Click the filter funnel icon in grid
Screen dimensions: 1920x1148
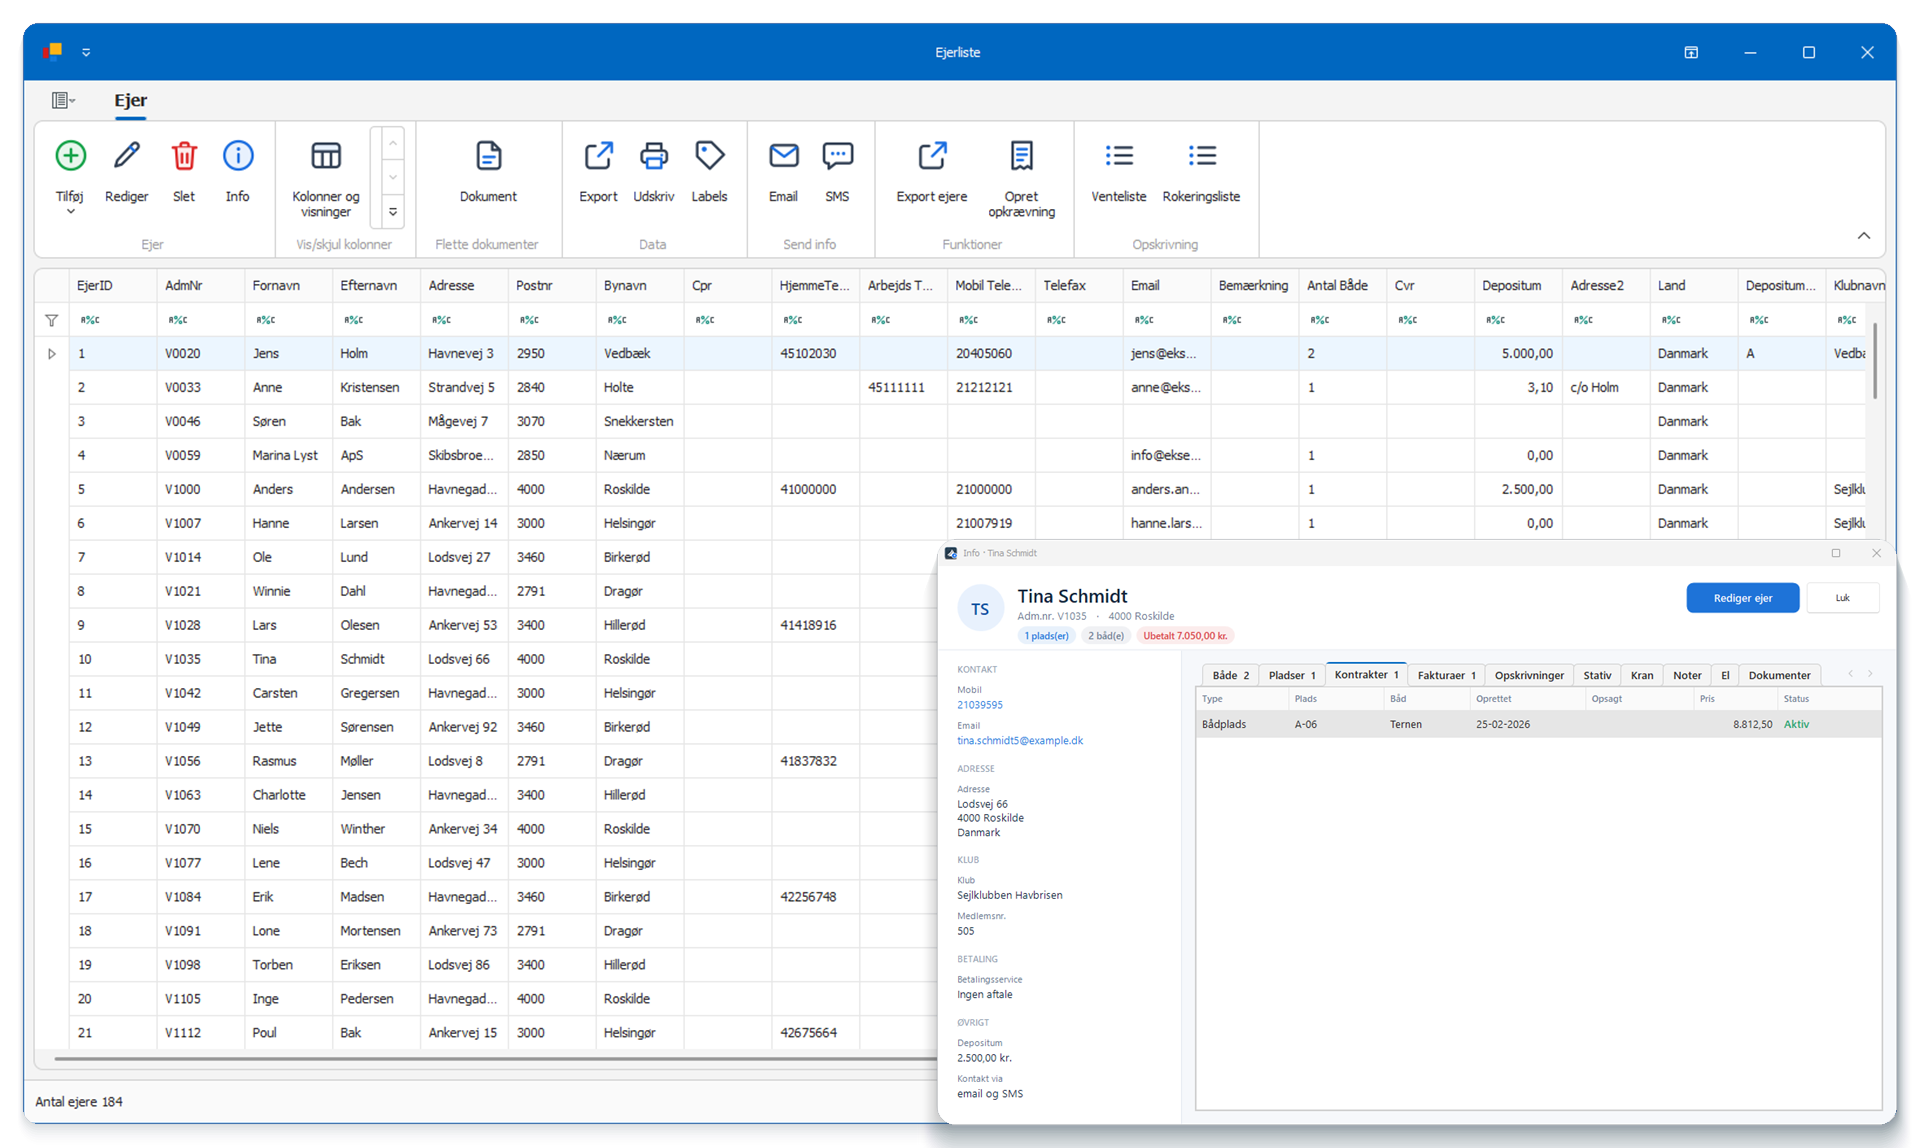pos(51,320)
